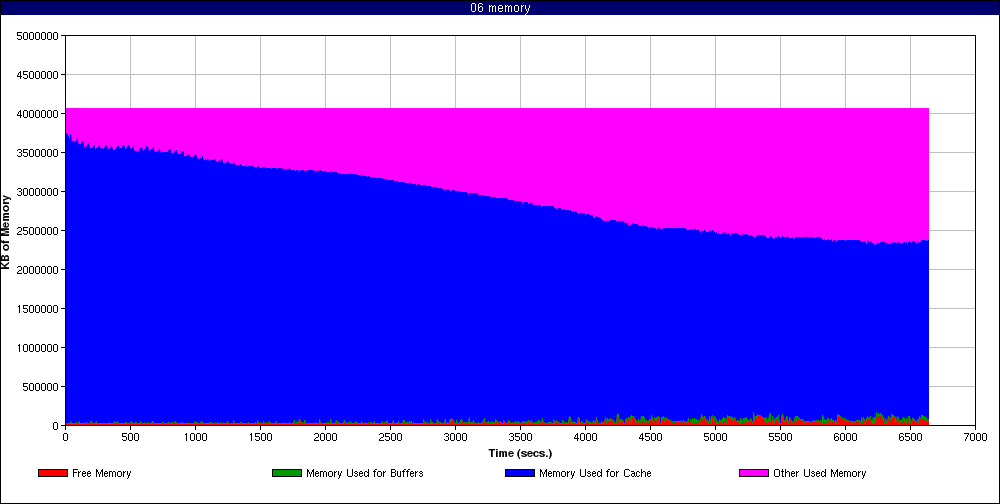Image resolution: width=1000 pixels, height=504 pixels.
Task: Click the 2000000 y-axis value
Action: (38, 269)
